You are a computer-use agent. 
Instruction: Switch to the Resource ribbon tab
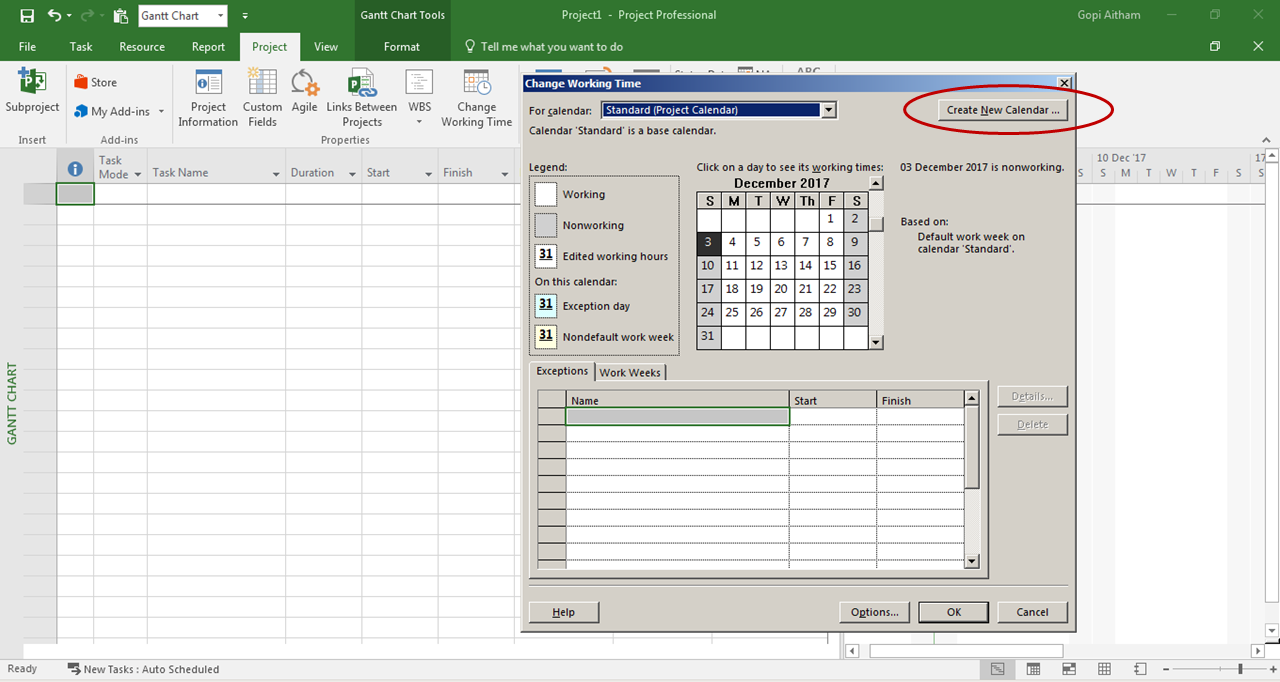coord(142,47)
